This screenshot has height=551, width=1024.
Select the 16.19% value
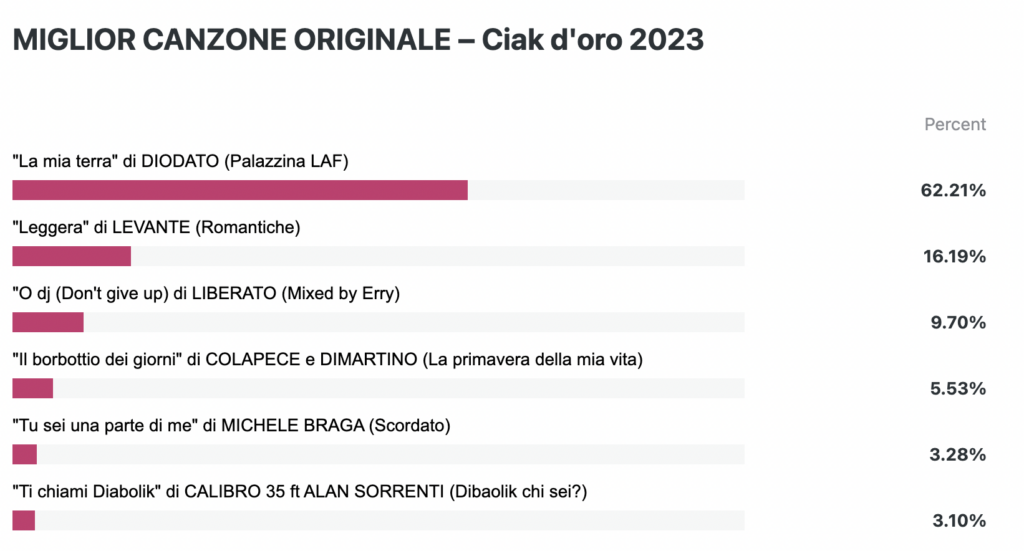coord(954,257)
